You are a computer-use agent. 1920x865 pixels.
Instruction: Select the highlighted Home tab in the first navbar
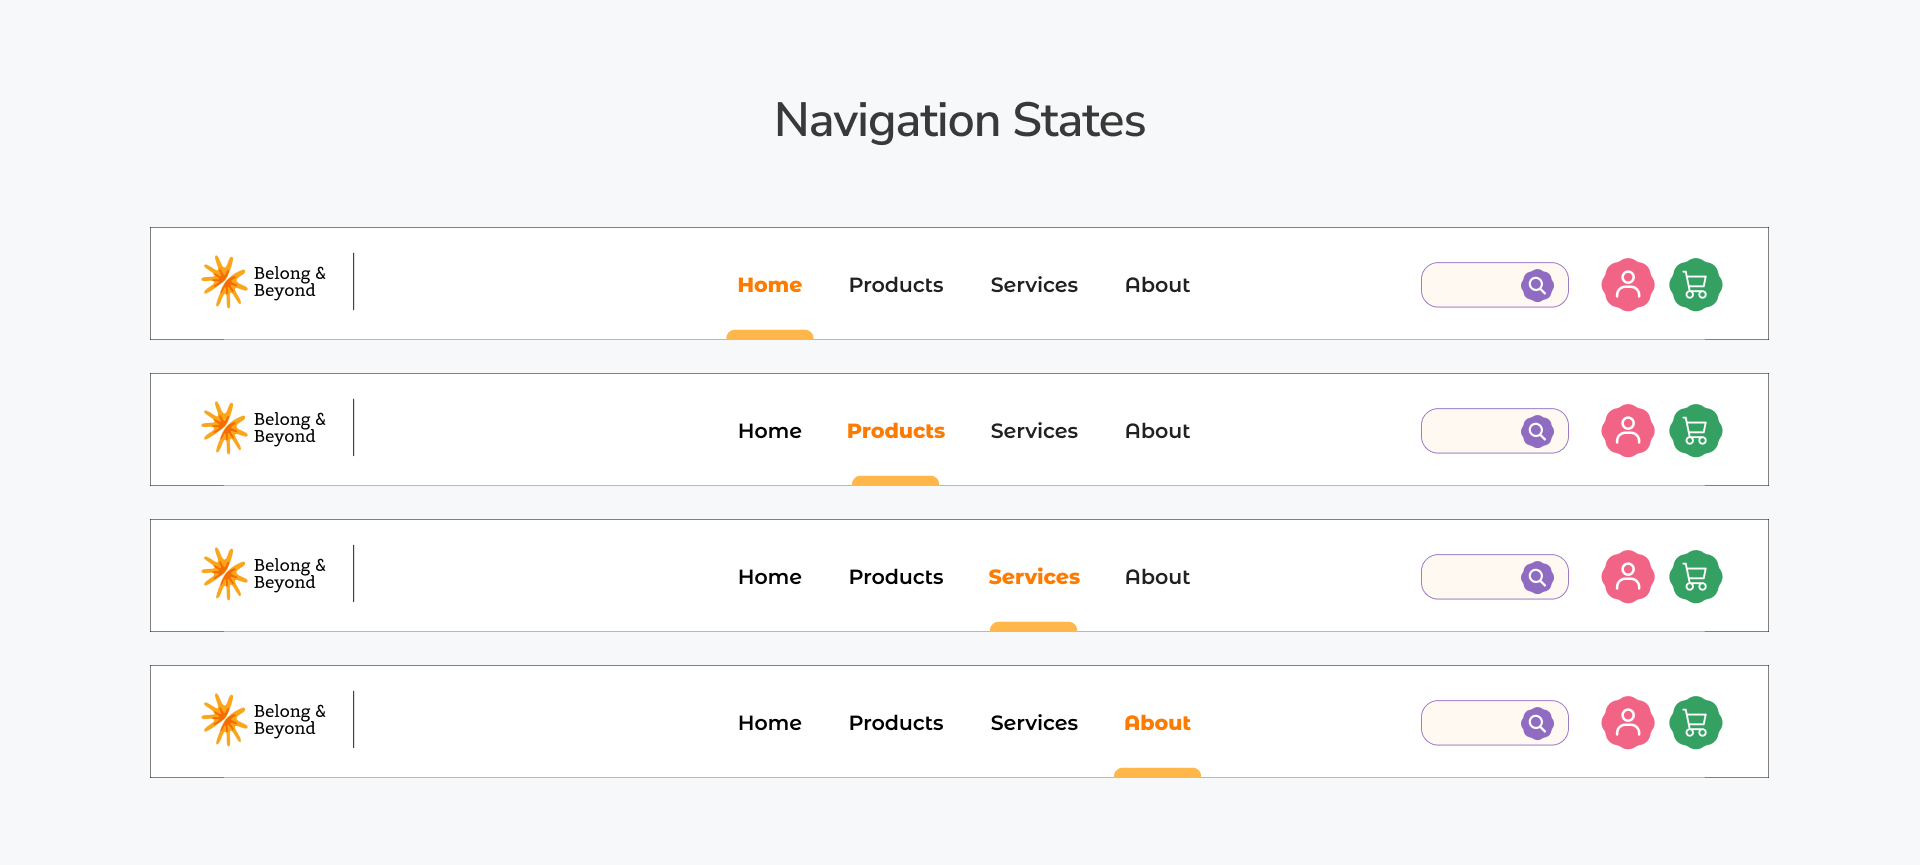click(x=769, y=285)
